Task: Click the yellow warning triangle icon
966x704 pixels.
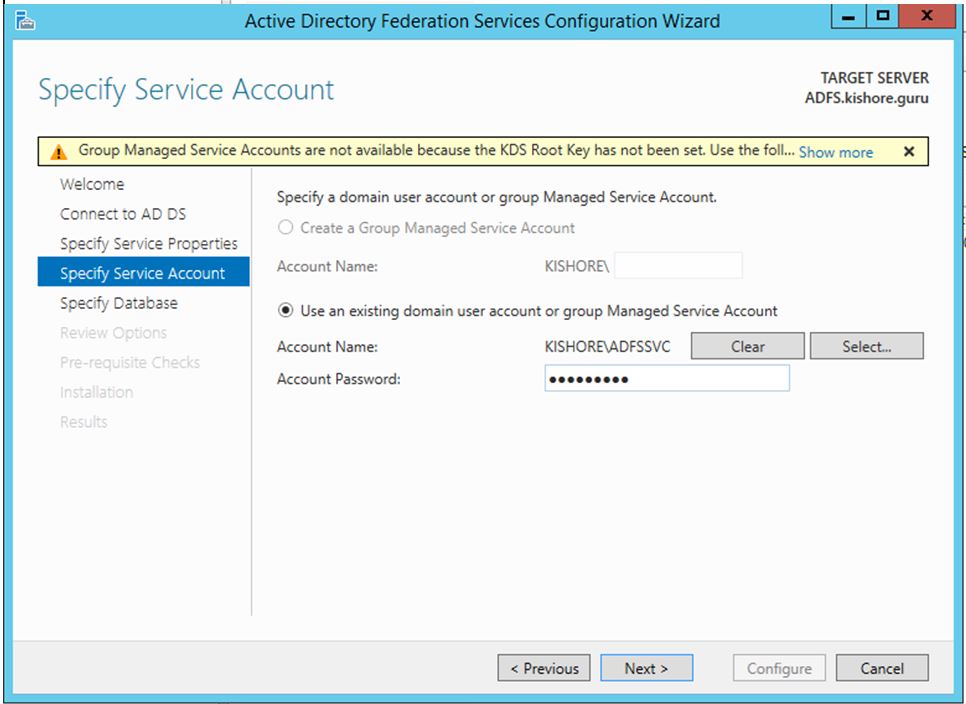Action: point(60,152)
